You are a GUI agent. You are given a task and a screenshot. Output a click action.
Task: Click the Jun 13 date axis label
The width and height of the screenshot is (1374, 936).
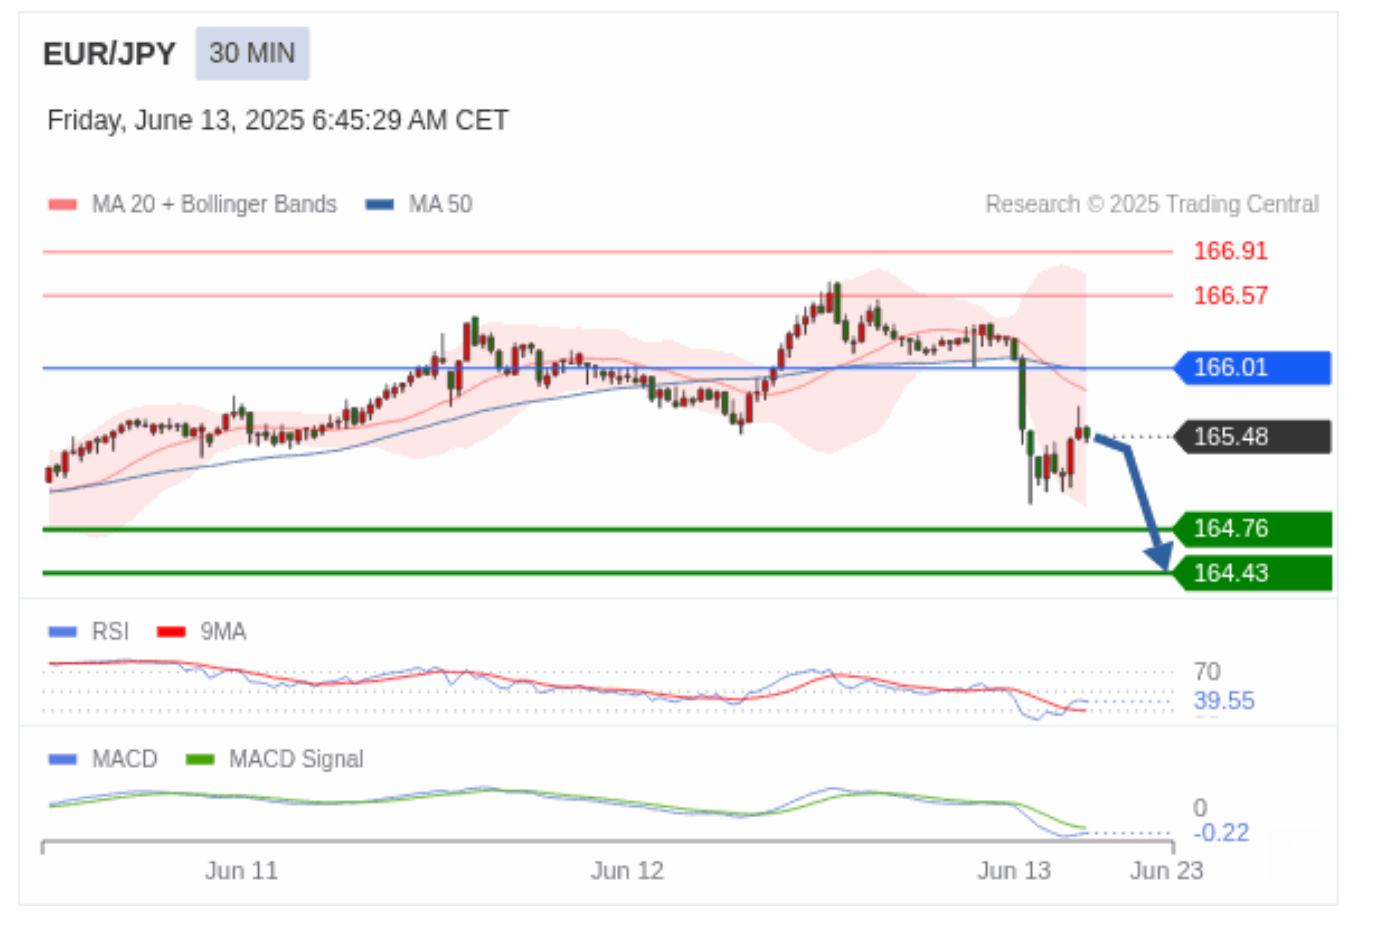click(1014, 871)
